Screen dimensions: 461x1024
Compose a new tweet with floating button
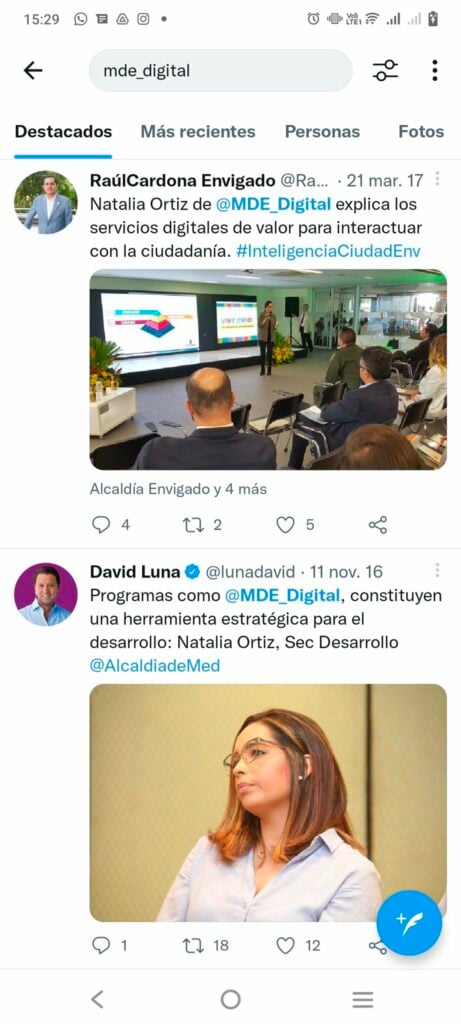(x=409, y=923)
